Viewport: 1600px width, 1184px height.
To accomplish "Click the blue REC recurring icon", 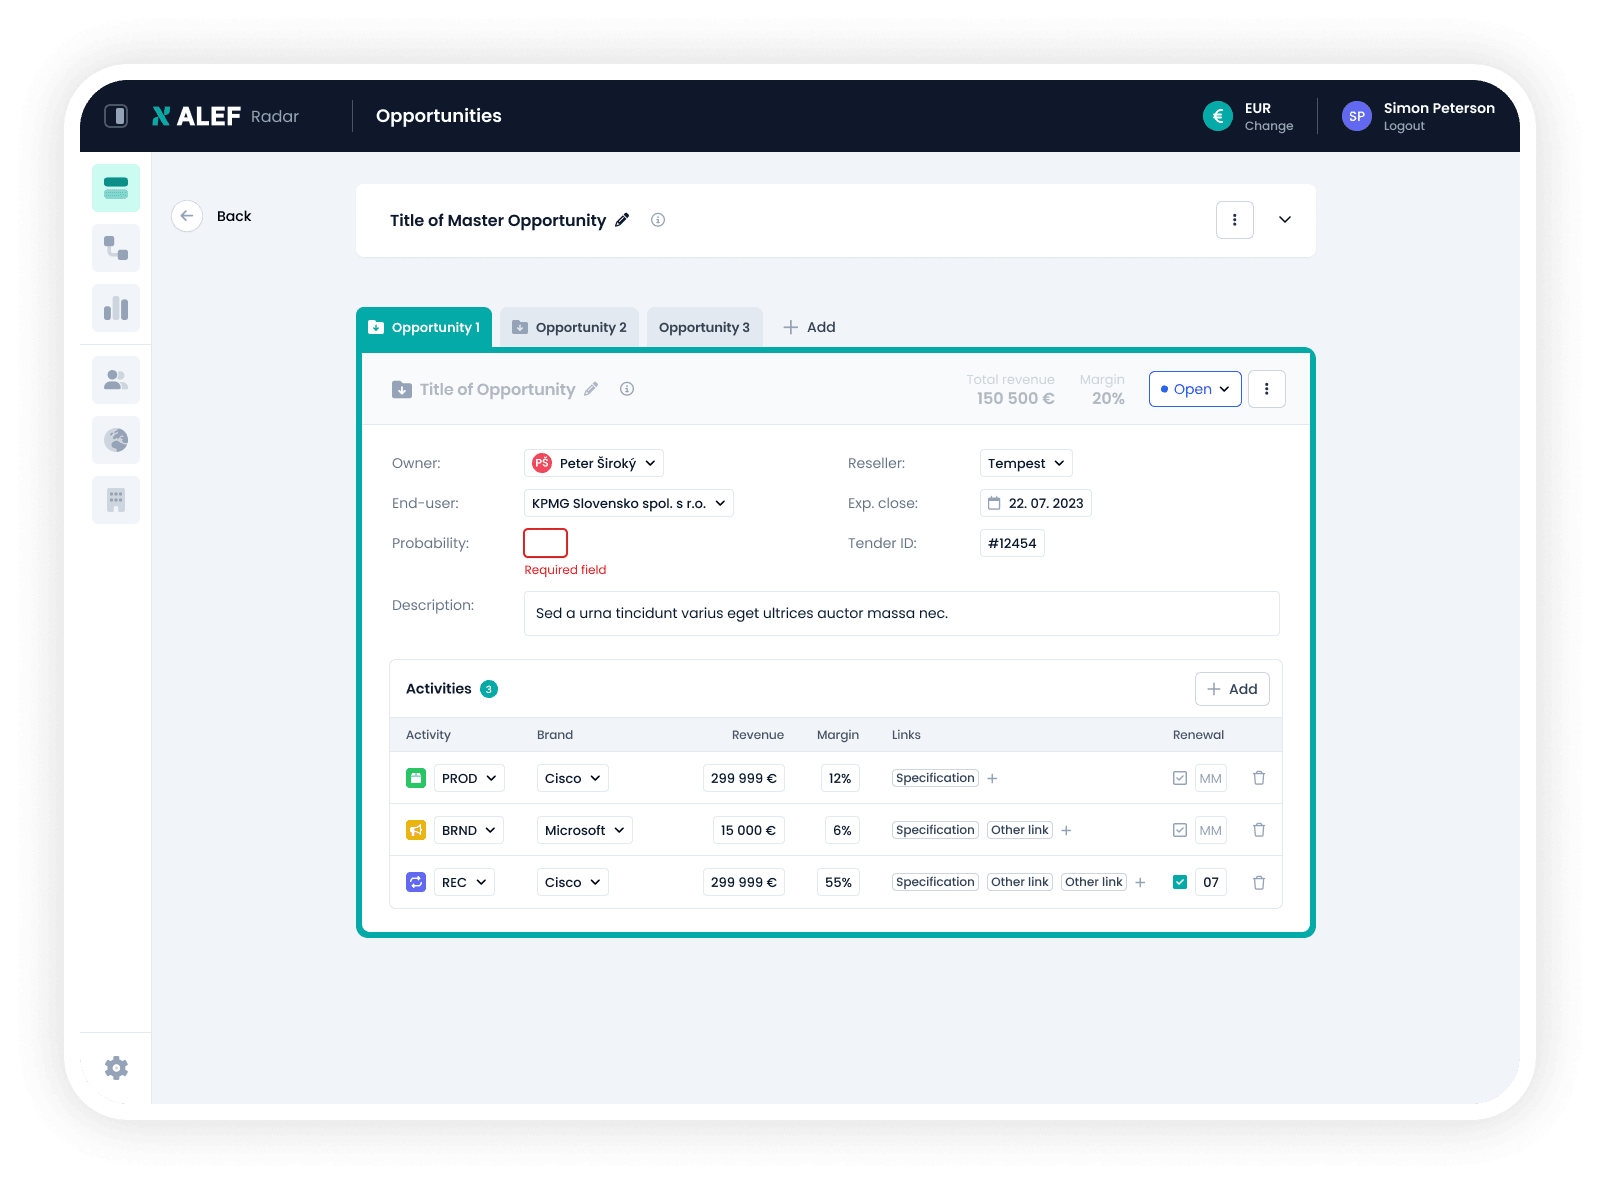I will [x=416, y=882].
